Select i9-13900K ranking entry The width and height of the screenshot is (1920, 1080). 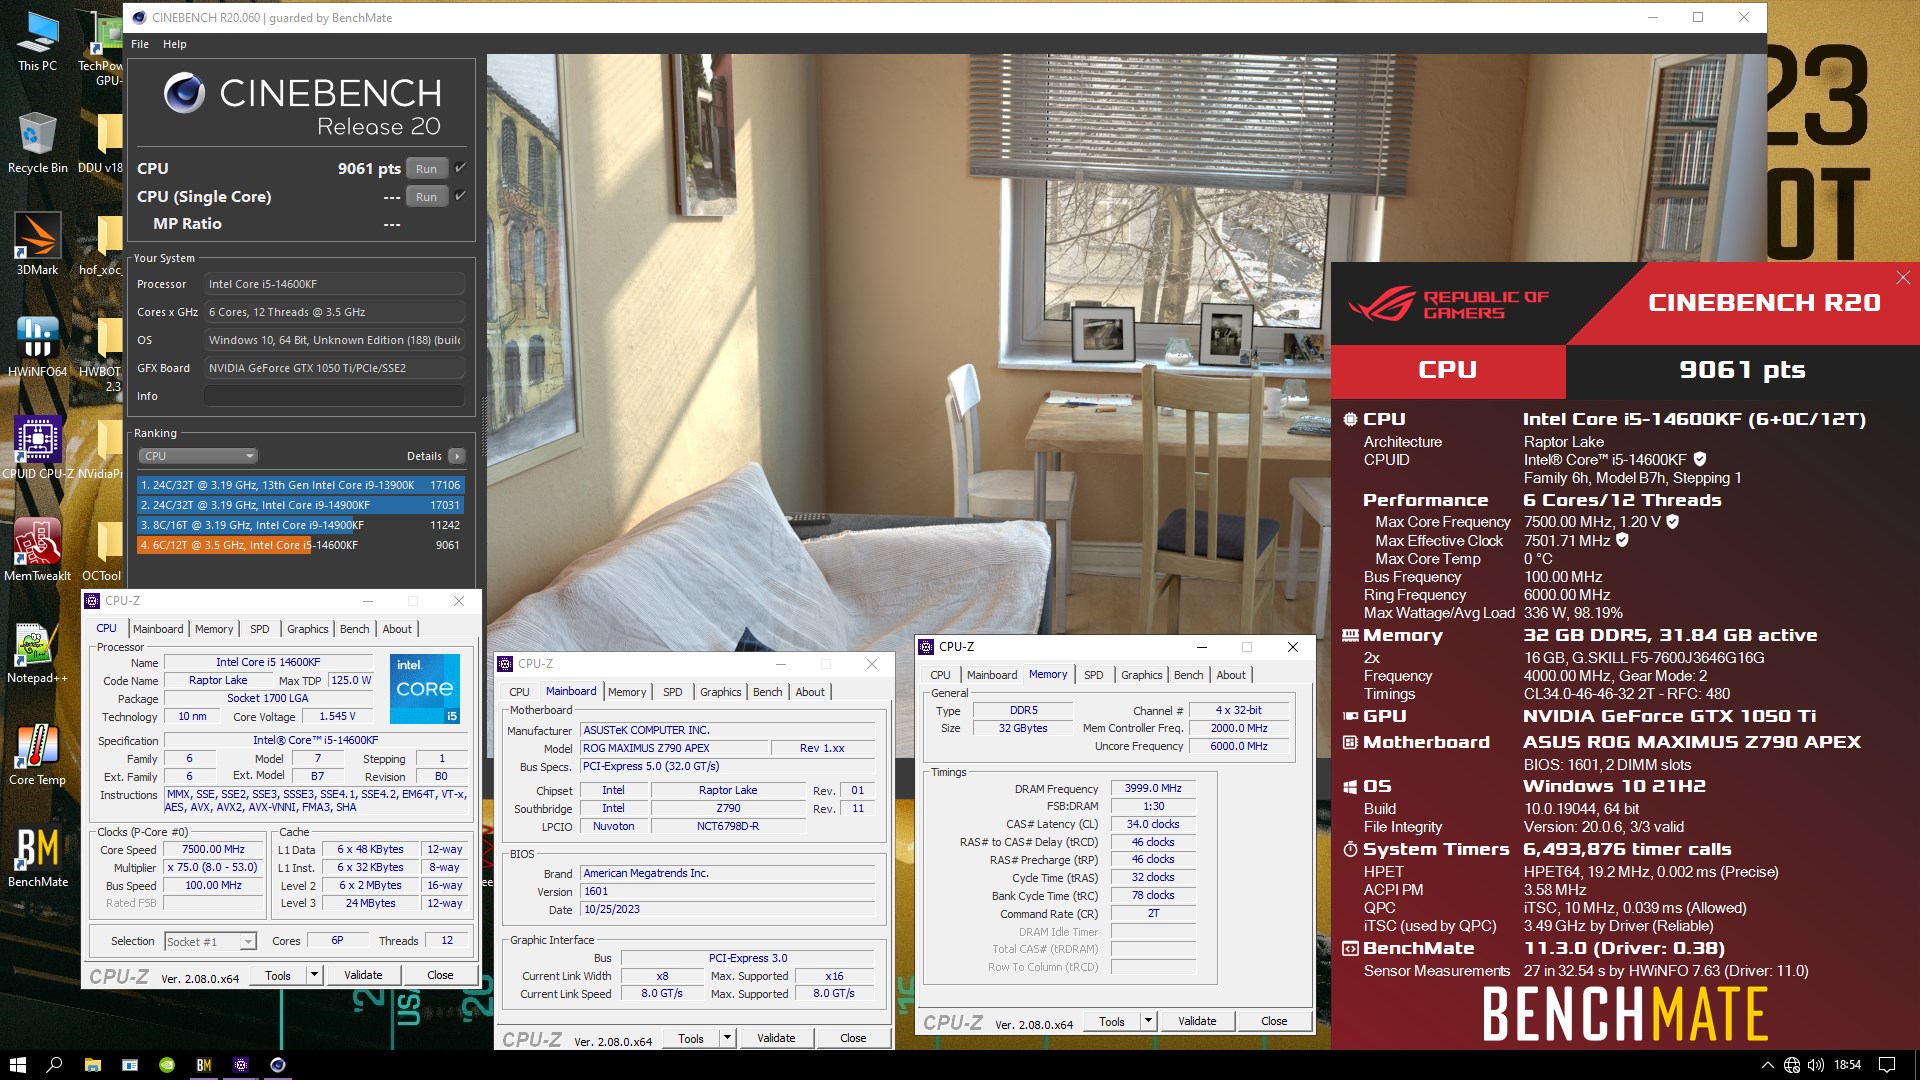coord(300,485)
